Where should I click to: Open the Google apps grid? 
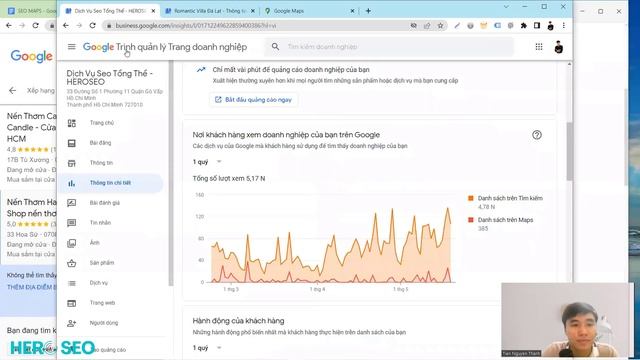tap(539, 47)
